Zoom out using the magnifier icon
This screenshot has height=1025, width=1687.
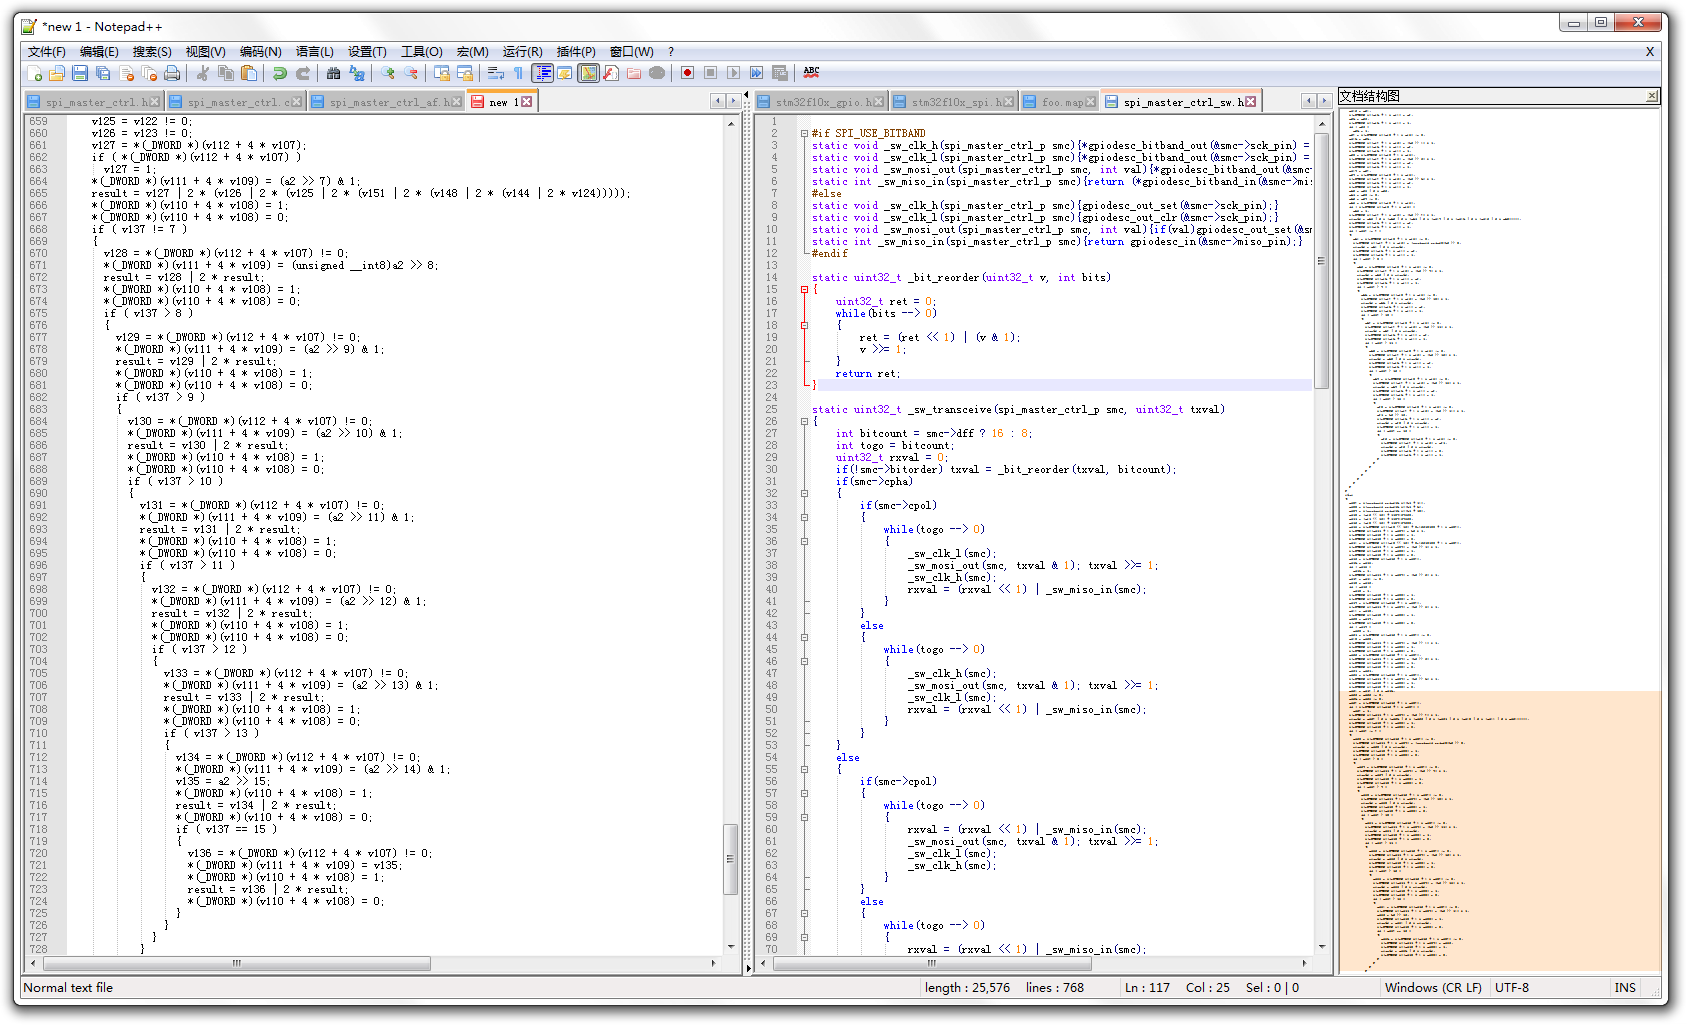pyautogui.click(x=410, y=73)
